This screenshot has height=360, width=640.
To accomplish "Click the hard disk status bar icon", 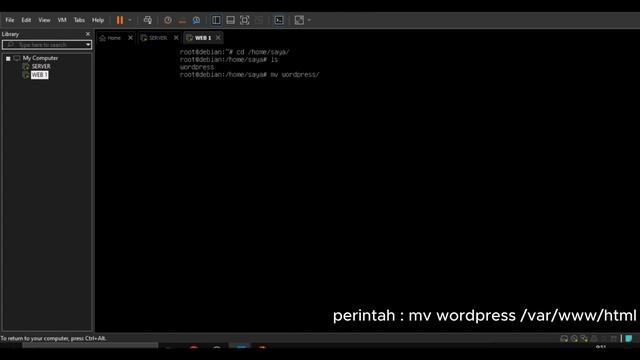I will (x=564, y=339).
